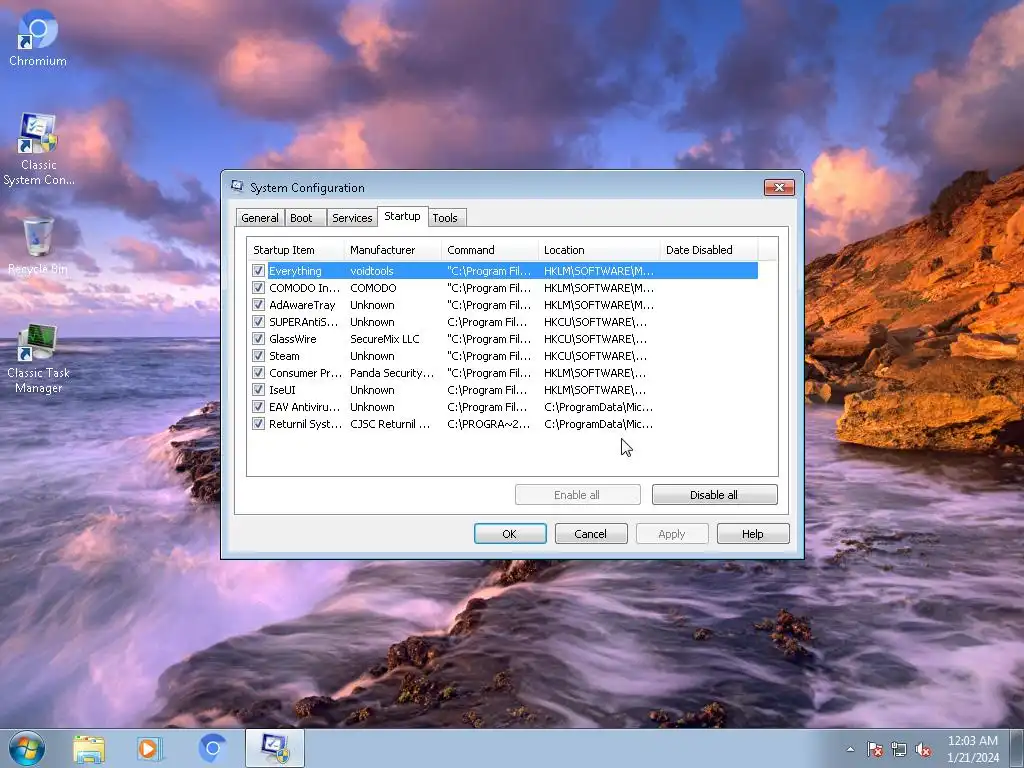Select the Panda Security manufacturer cell
This screenshot has width=1024, height=768.
(392, 372)
